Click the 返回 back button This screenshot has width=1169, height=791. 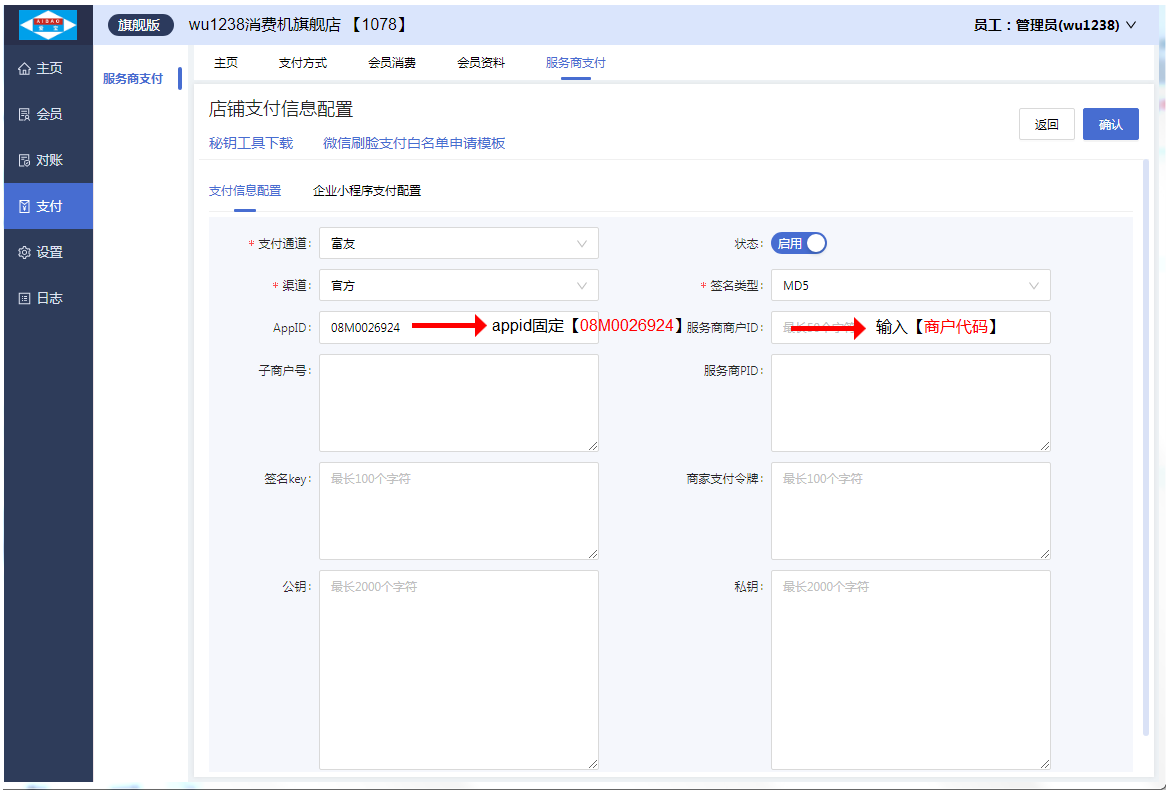click(x=1046, y=124)
